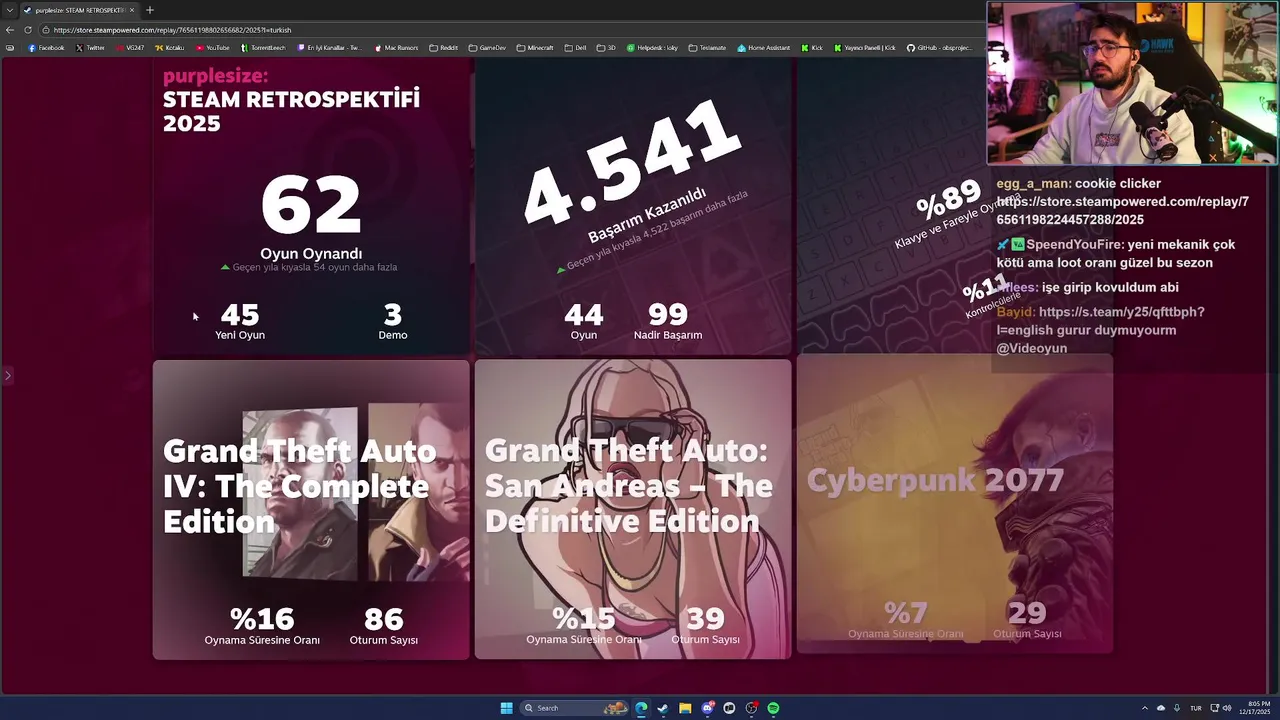Open the Helpdesk: loky bookmark
Viewport: 1280px width, 720px height.
(x=652, y=48)
